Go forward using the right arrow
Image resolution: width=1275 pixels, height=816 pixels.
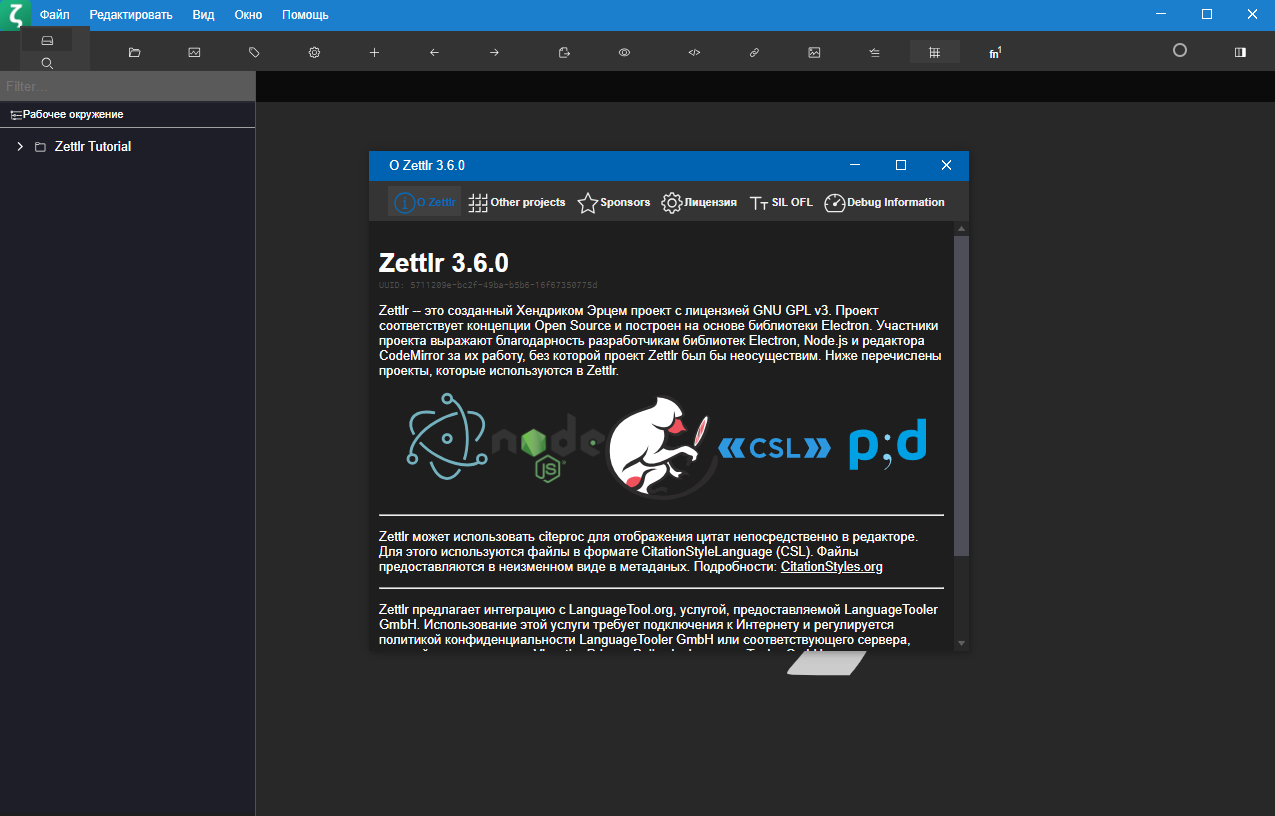point(494,52)
